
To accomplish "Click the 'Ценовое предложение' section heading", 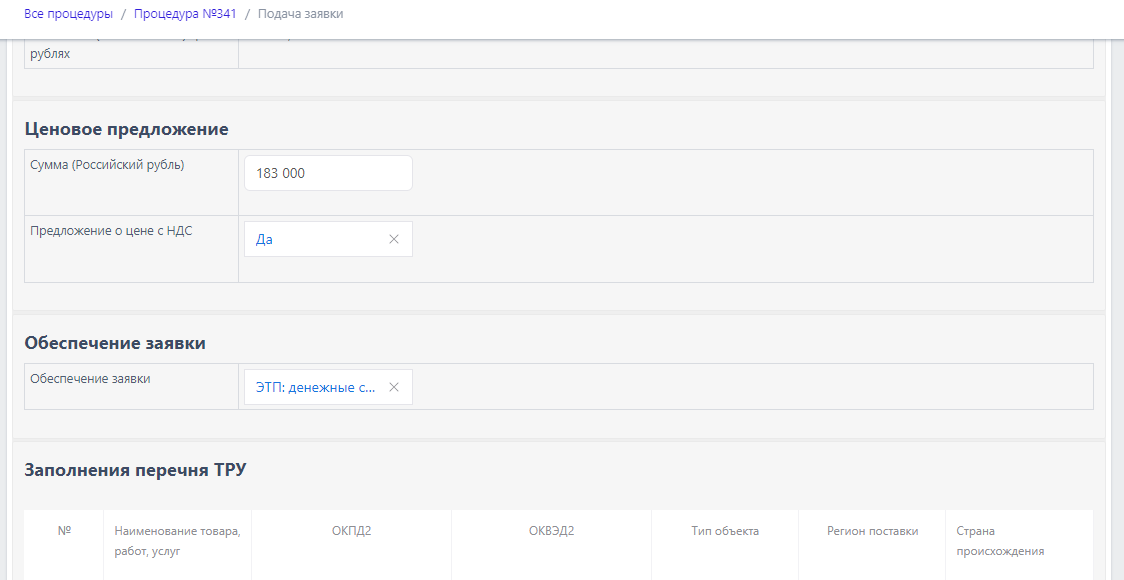I will point(126,129).
